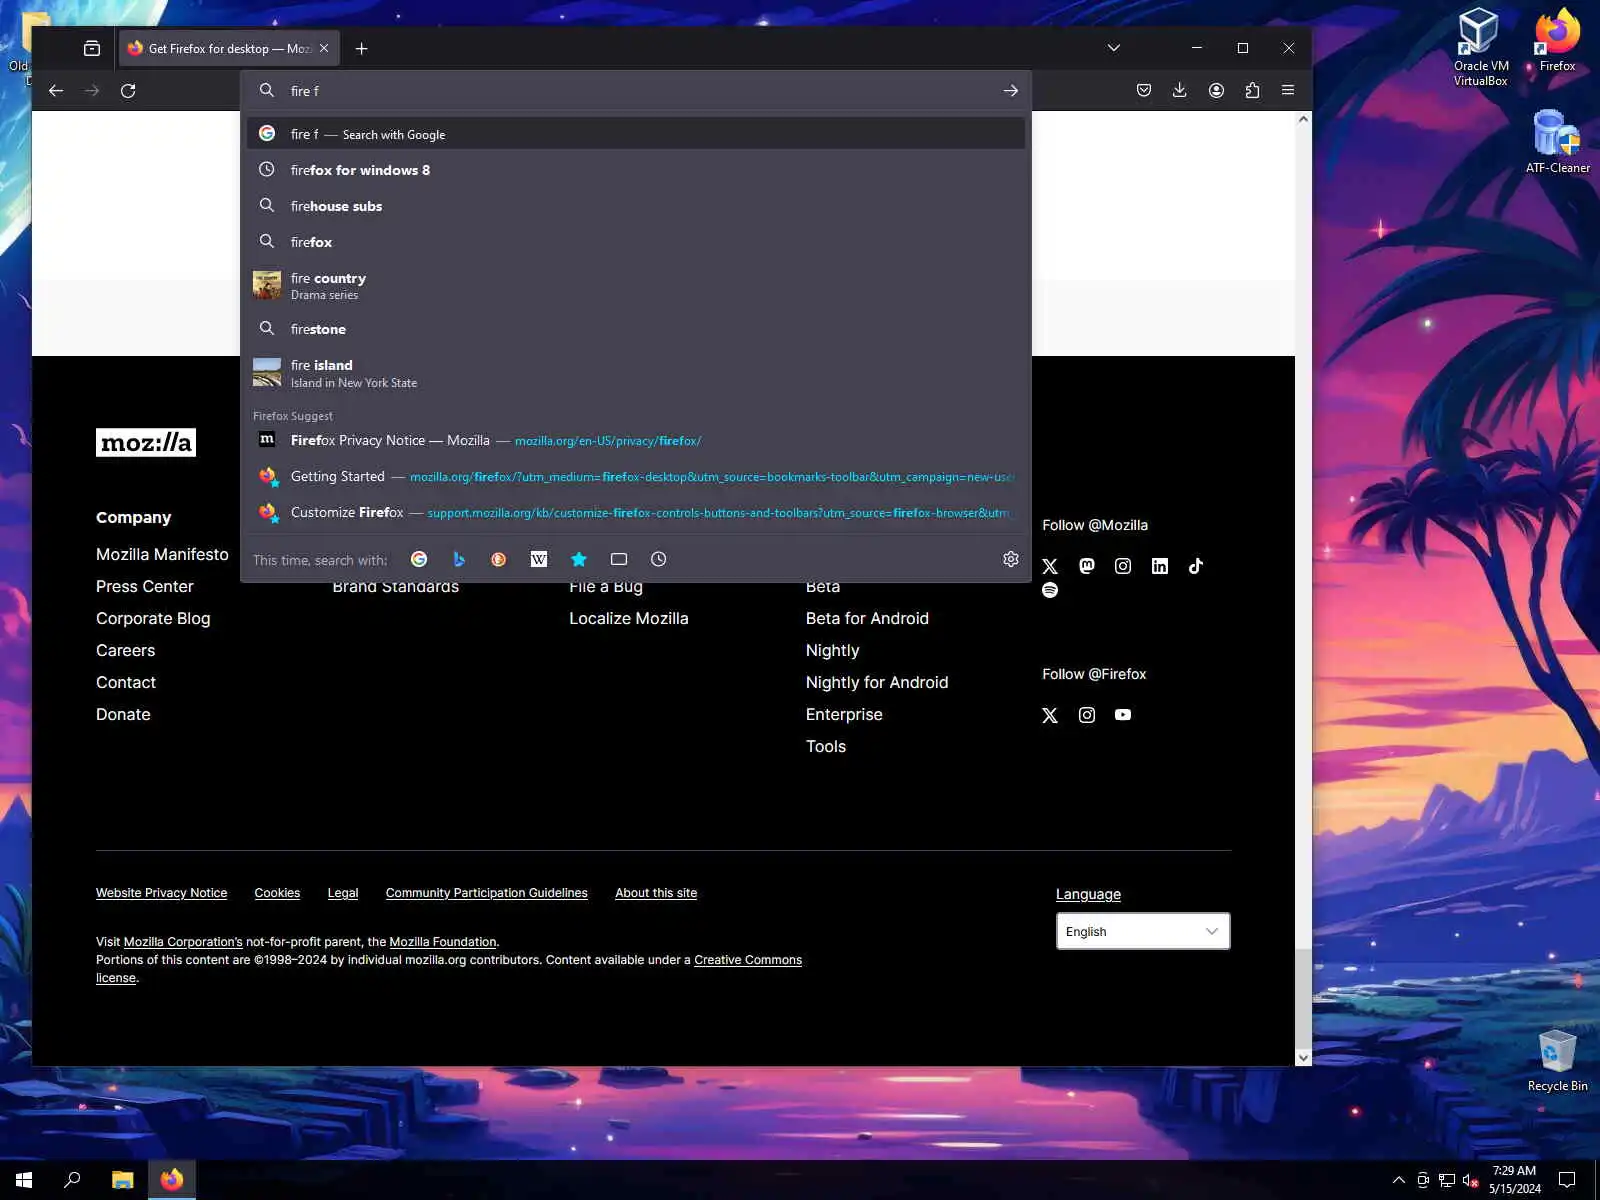This screenshot has width=1600, height=1200.
Task: Search this time with DuckDuckGo icon
Action: click(499, 560)
